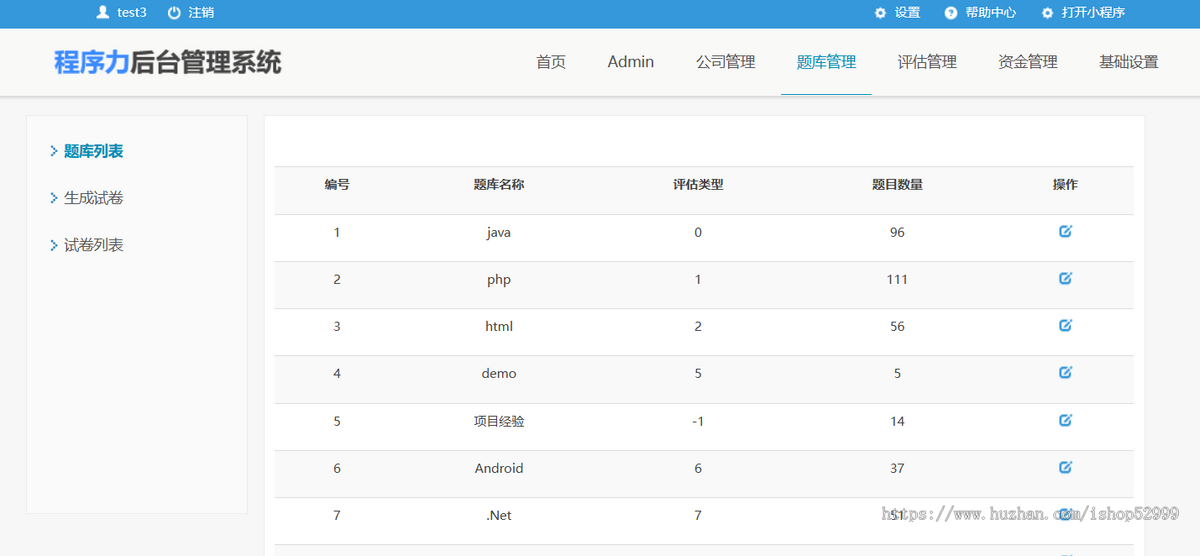This screenshot has width=1200, height=556.
Task: Click the question count 14 cell
Action: tap(897, 421)
